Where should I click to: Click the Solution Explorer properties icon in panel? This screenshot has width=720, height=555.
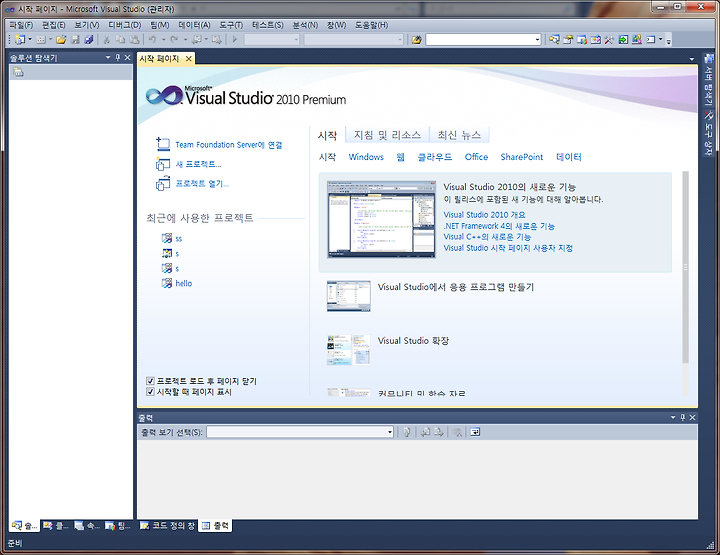coord(18,72)
